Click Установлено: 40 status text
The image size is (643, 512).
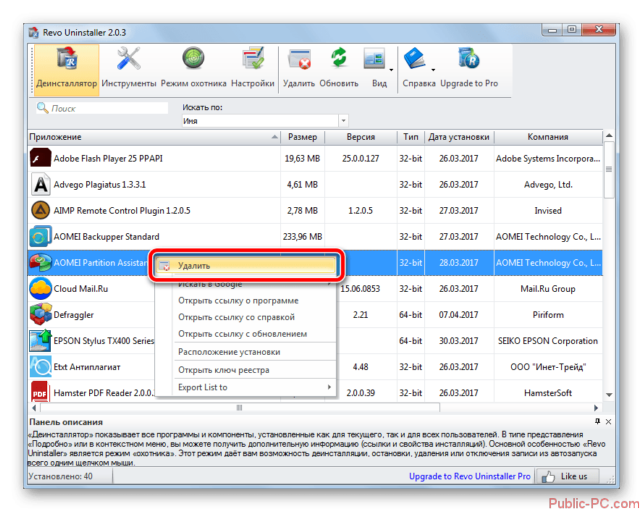(61, 476)
